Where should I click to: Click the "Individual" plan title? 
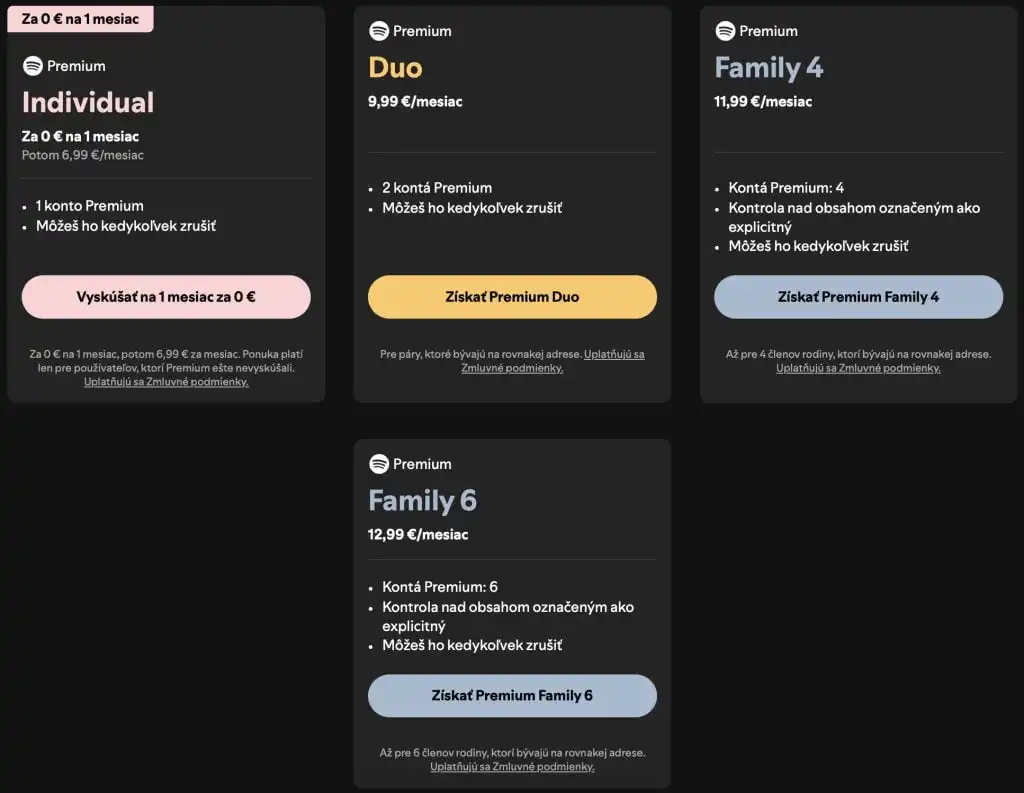tap(88, 102)
